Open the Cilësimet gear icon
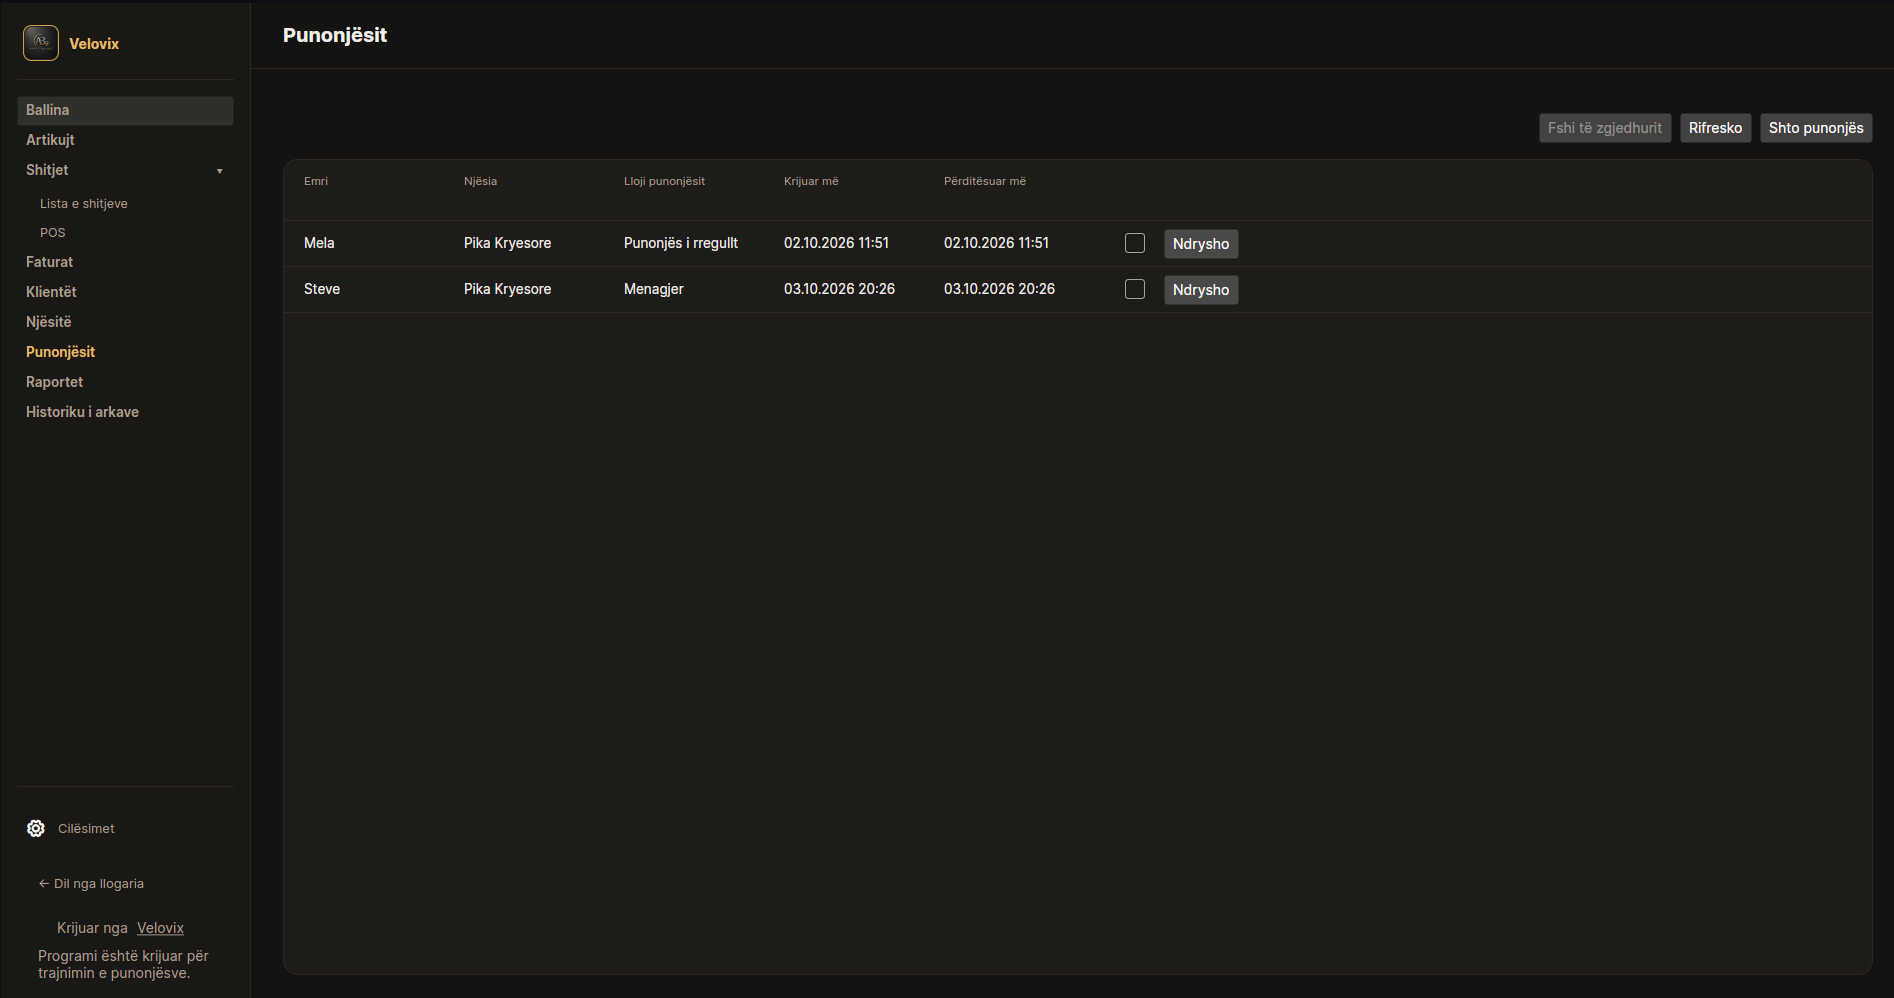The image size is (1894, 998). pyautogui.click(x=36, y=829)
